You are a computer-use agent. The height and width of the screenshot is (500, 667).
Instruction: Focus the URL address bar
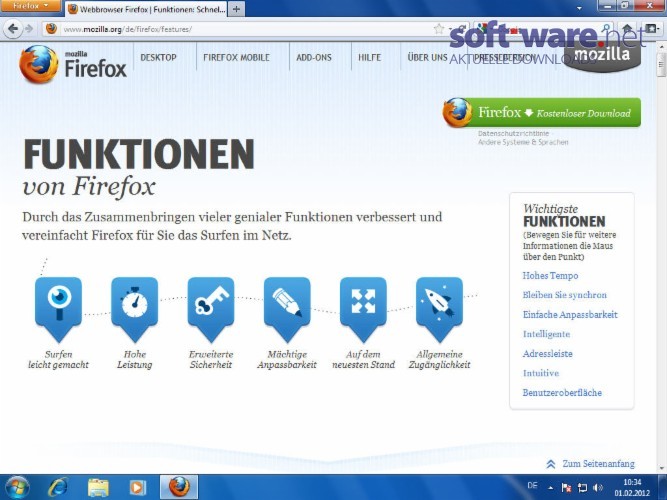[247, 29]
